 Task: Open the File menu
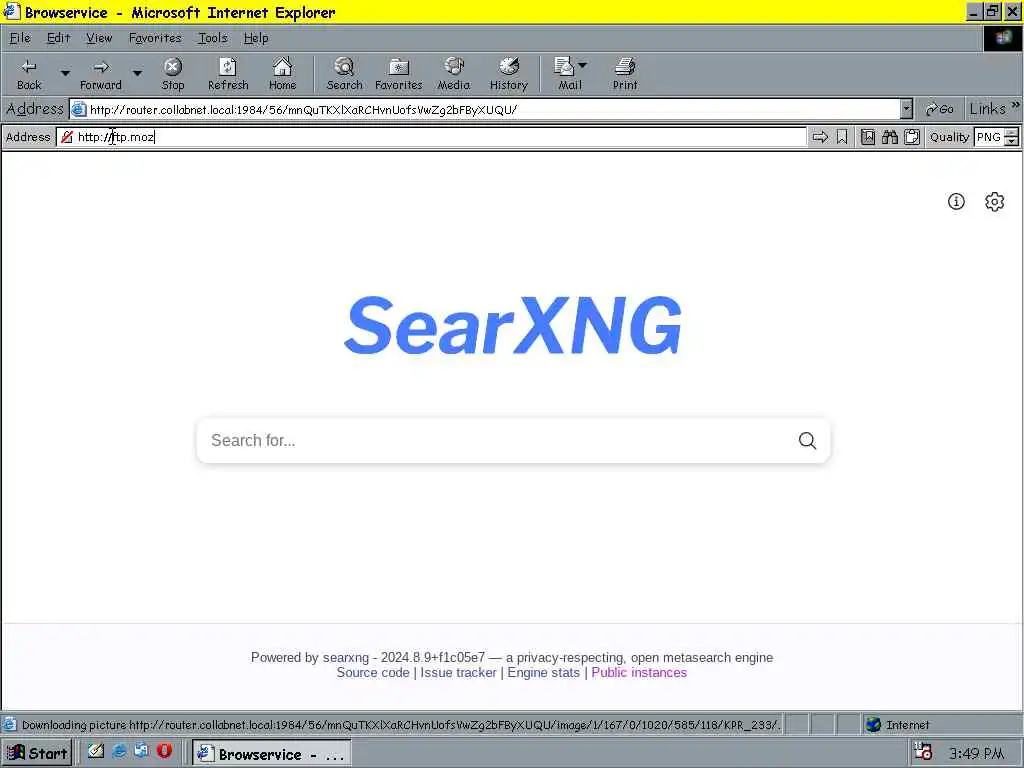coord(20,38)
